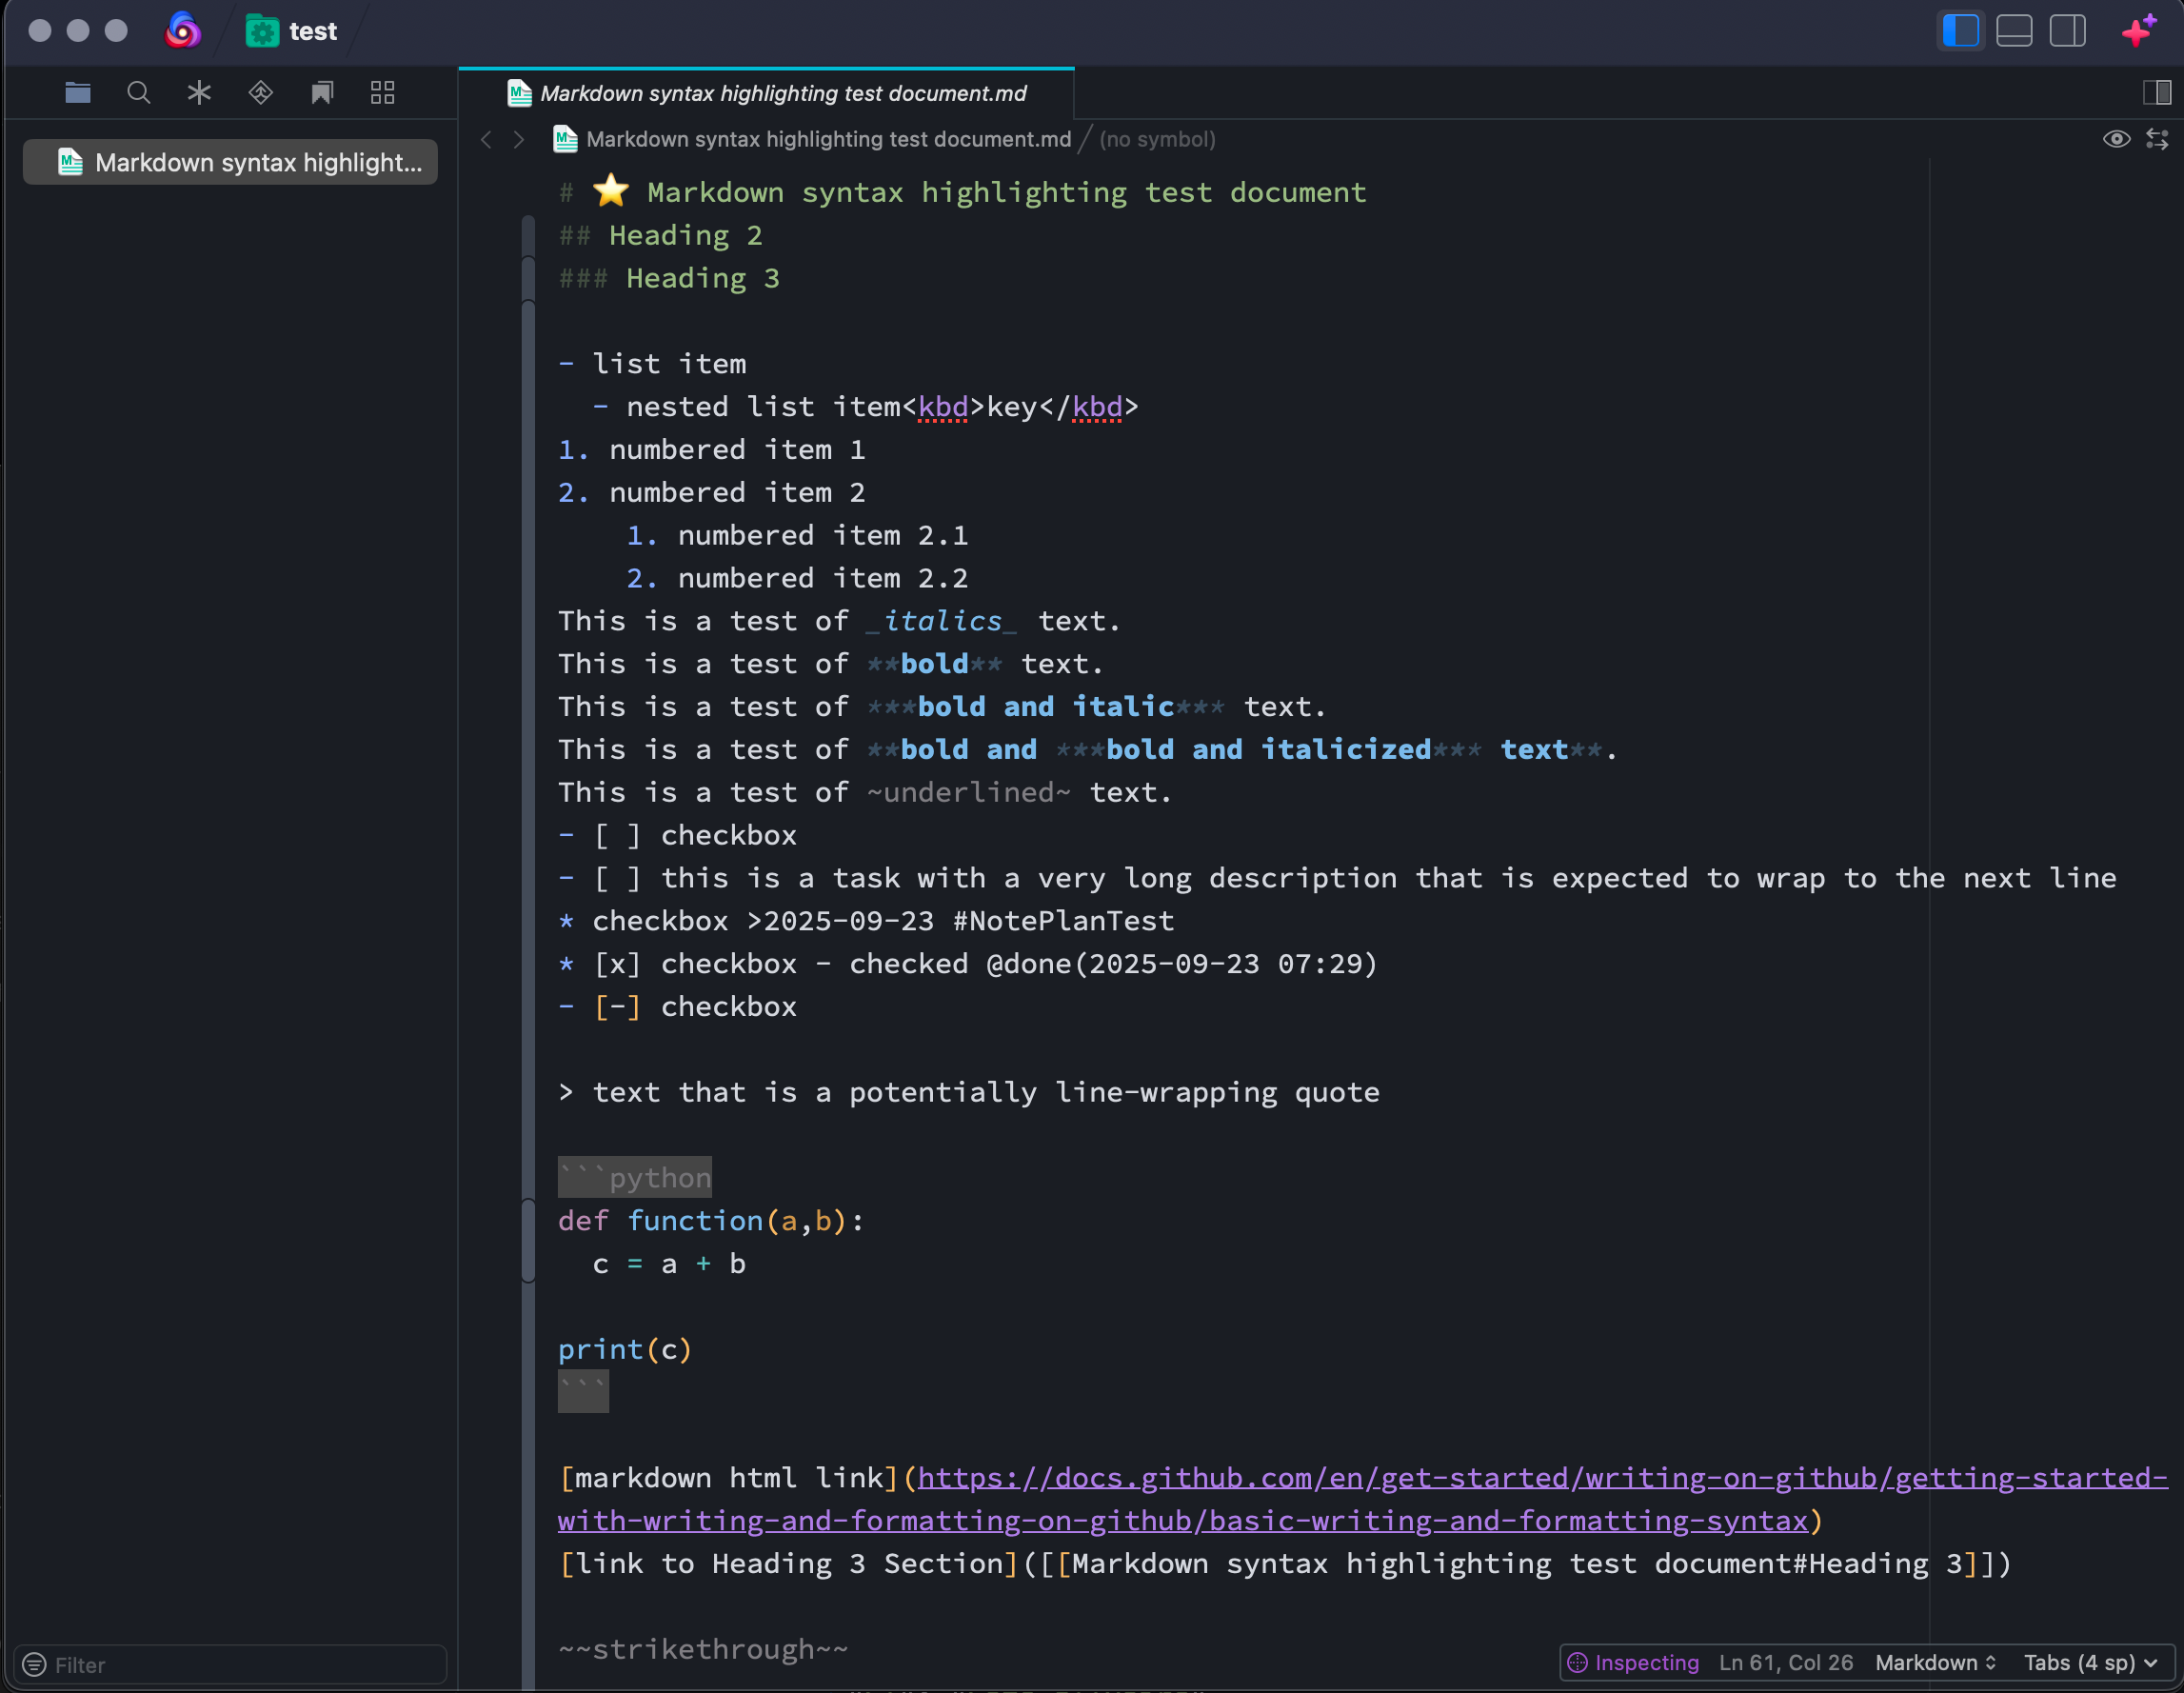Click the Inspecting status button

pyautogui.click(x=1633, y=1662)
